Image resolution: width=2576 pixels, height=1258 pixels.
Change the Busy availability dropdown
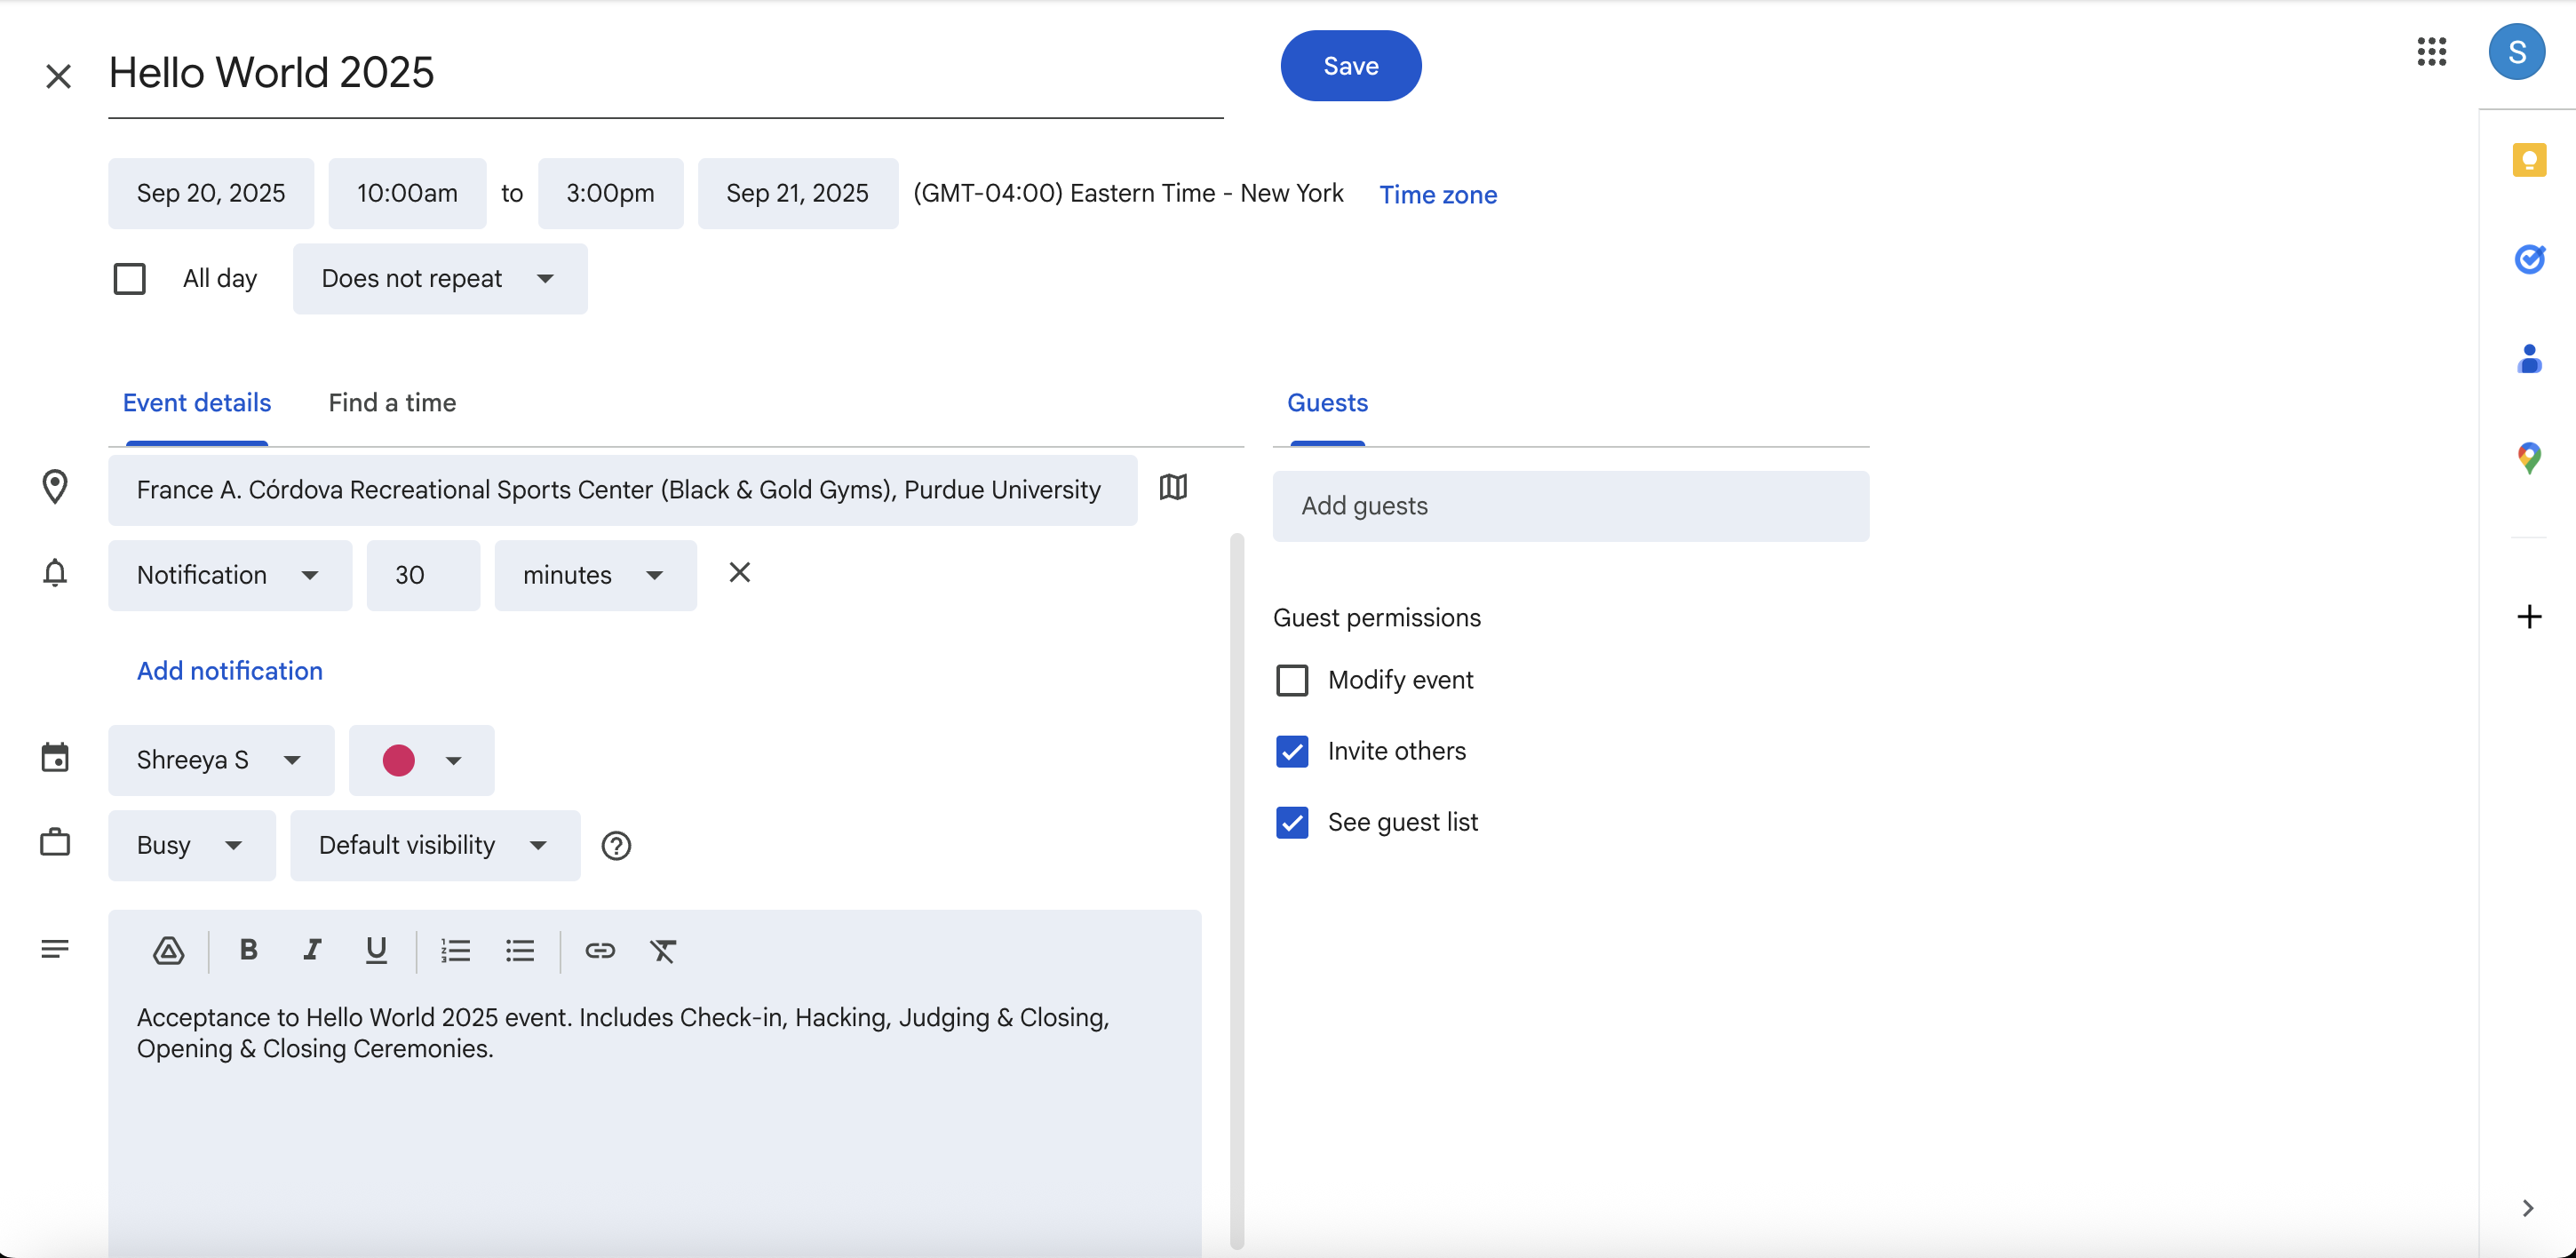pos(191,845)
